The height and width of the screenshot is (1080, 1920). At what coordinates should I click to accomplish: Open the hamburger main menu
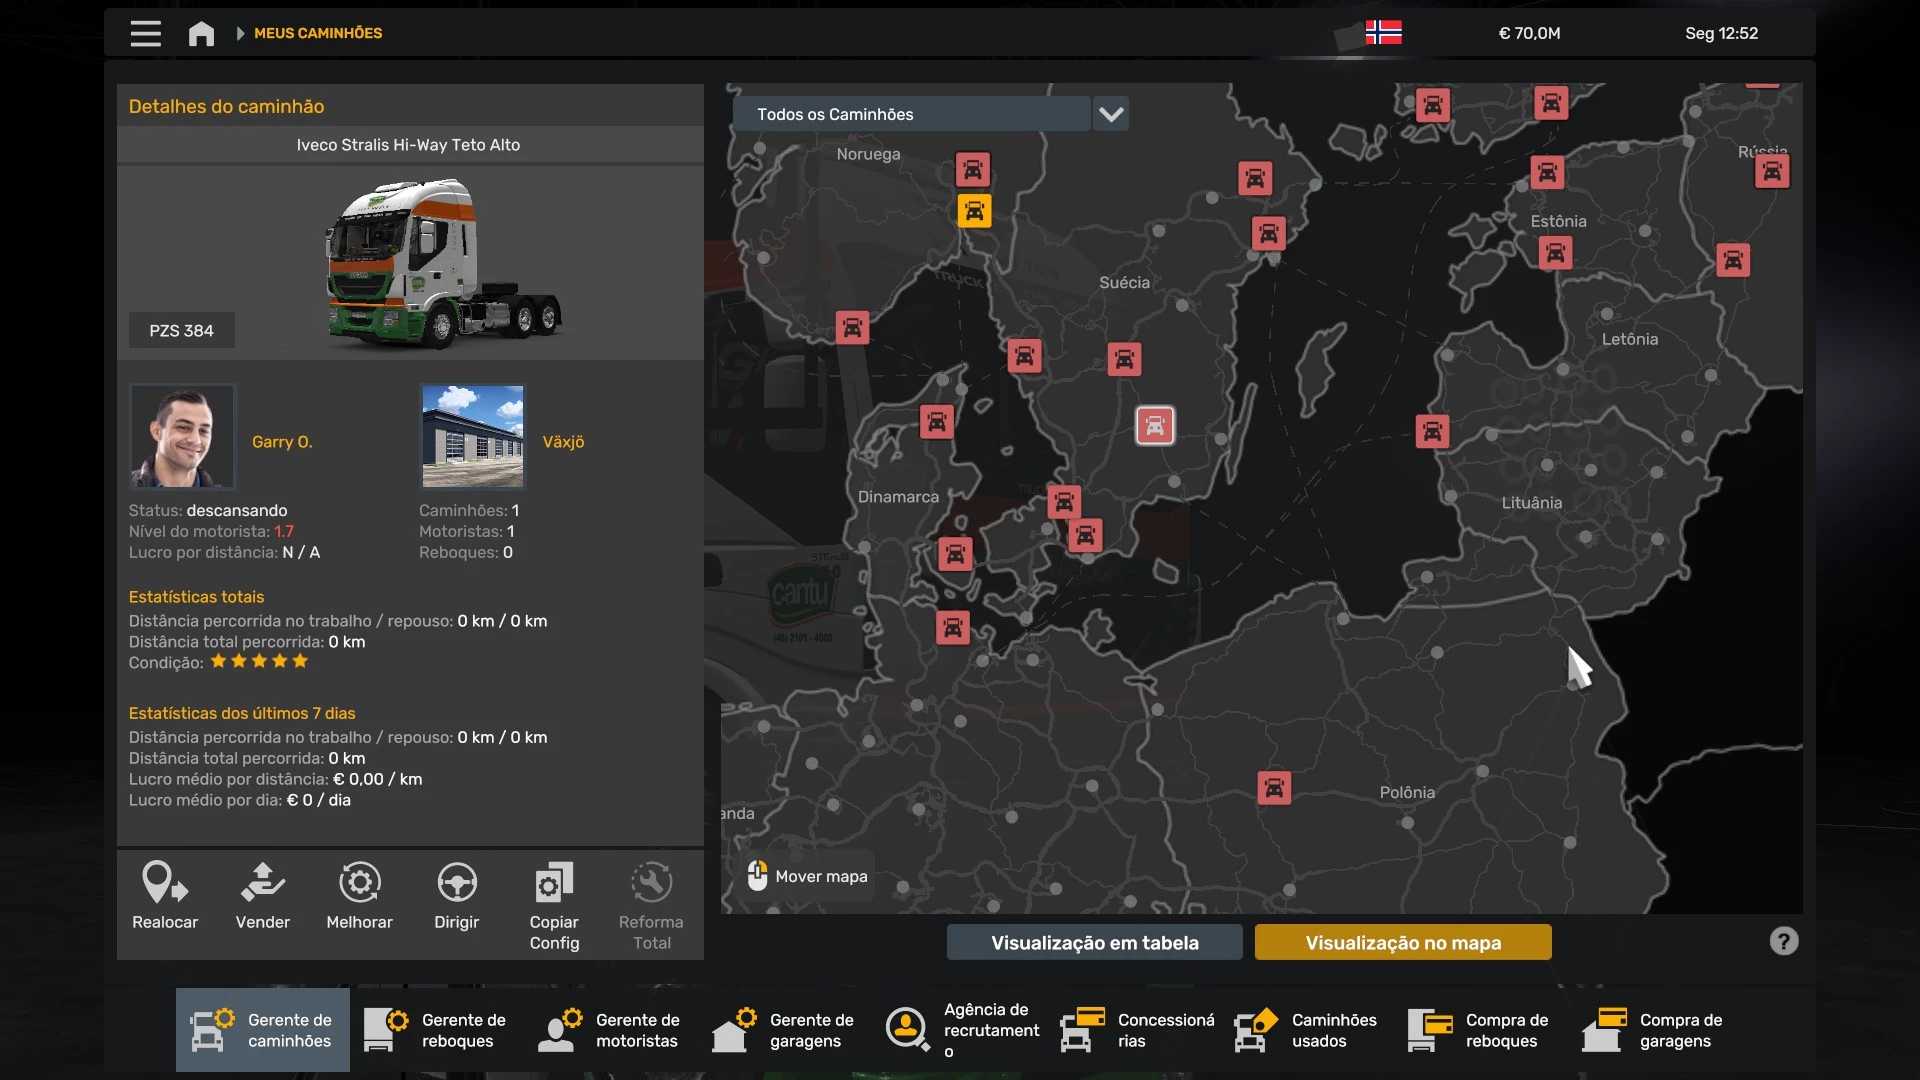(x=145, y=33)
